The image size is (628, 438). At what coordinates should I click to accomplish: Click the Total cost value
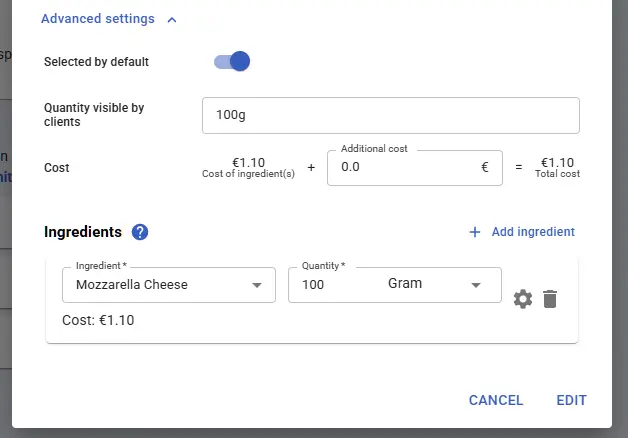pyautogui.click(x=557, y=163)
